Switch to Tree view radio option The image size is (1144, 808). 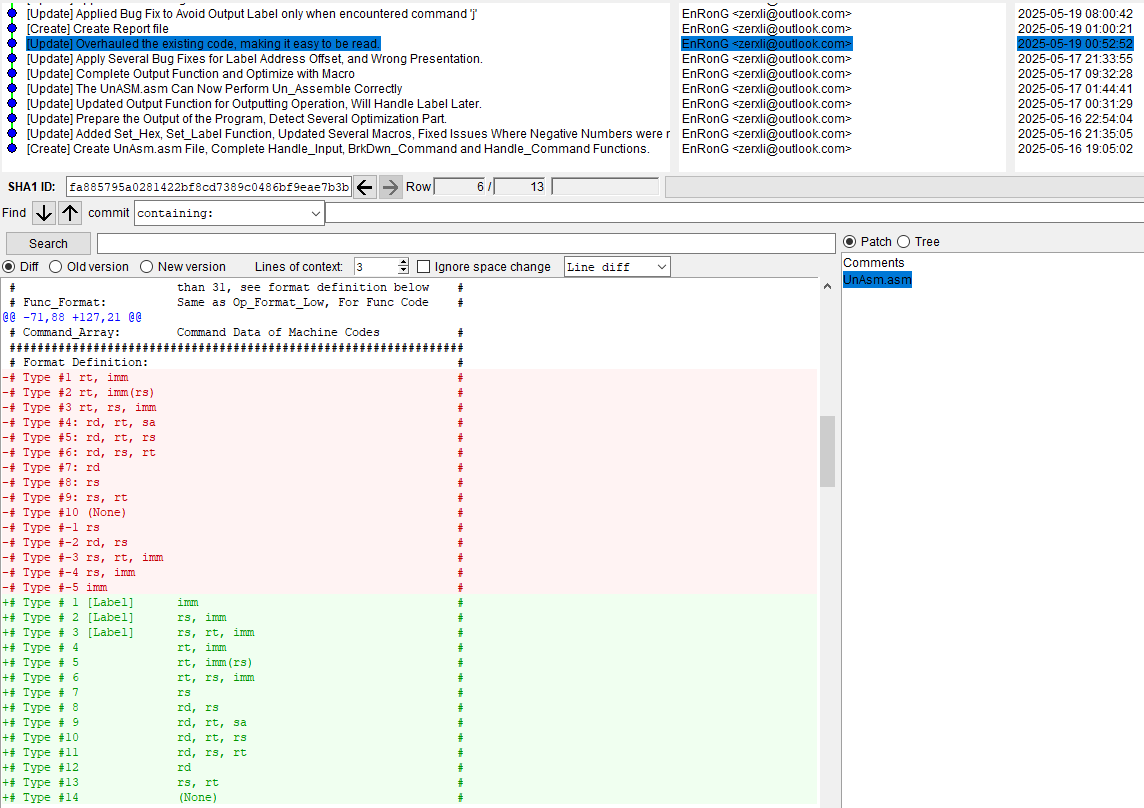pos(904,242)
